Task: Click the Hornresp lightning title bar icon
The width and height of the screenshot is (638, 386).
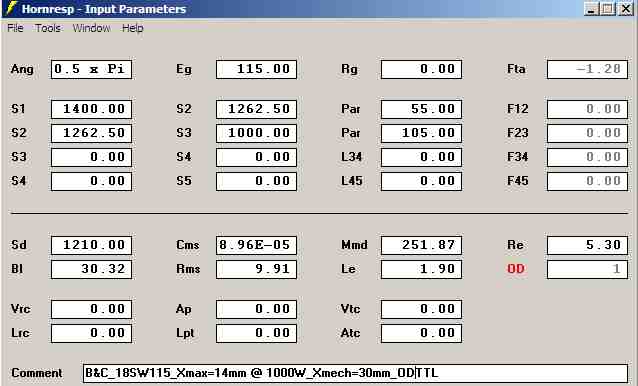Action: 12,9
